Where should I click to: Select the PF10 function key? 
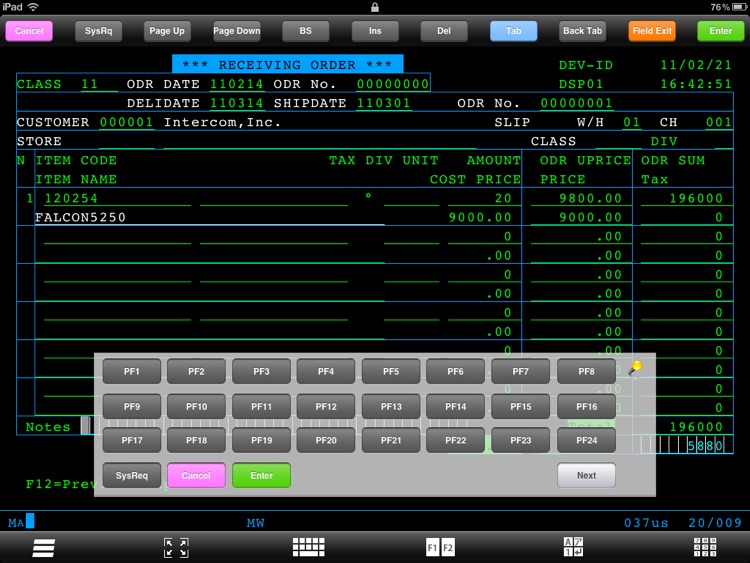click(196, 407)
